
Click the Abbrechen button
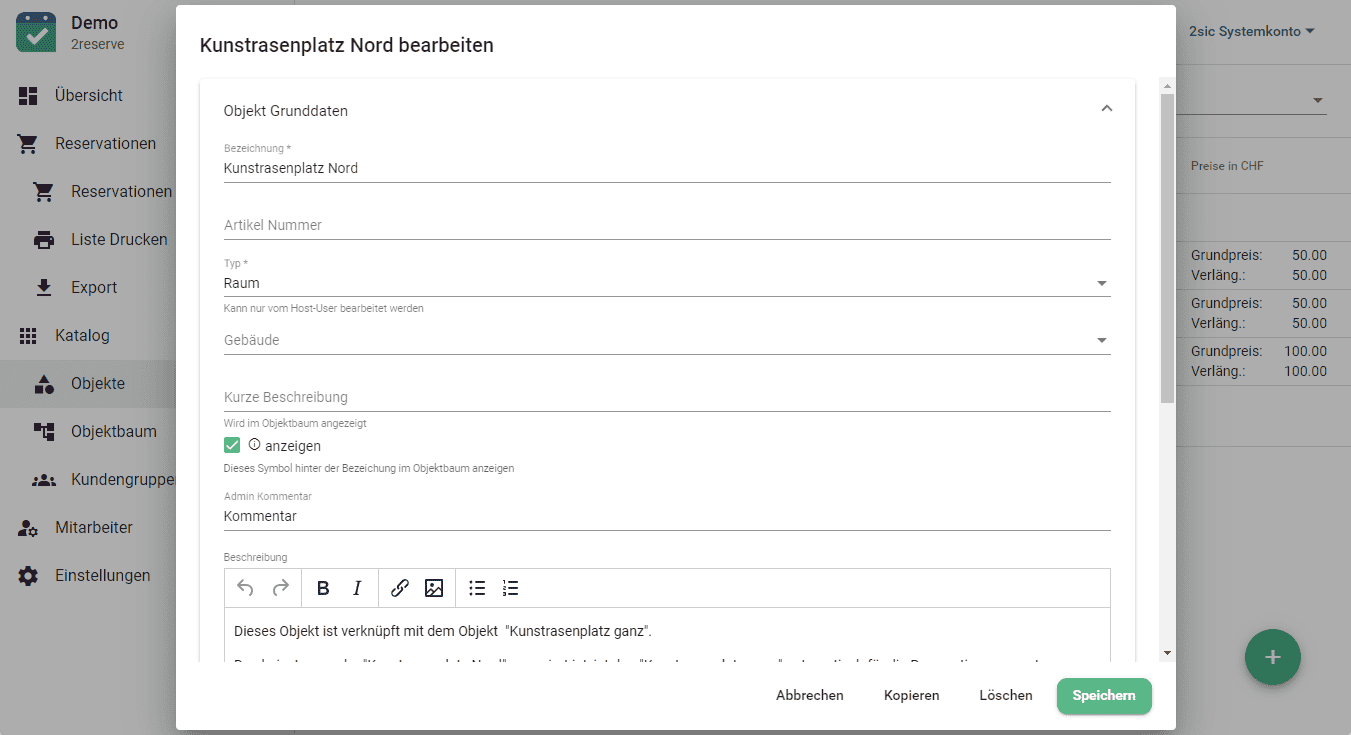tap(809, 695)
